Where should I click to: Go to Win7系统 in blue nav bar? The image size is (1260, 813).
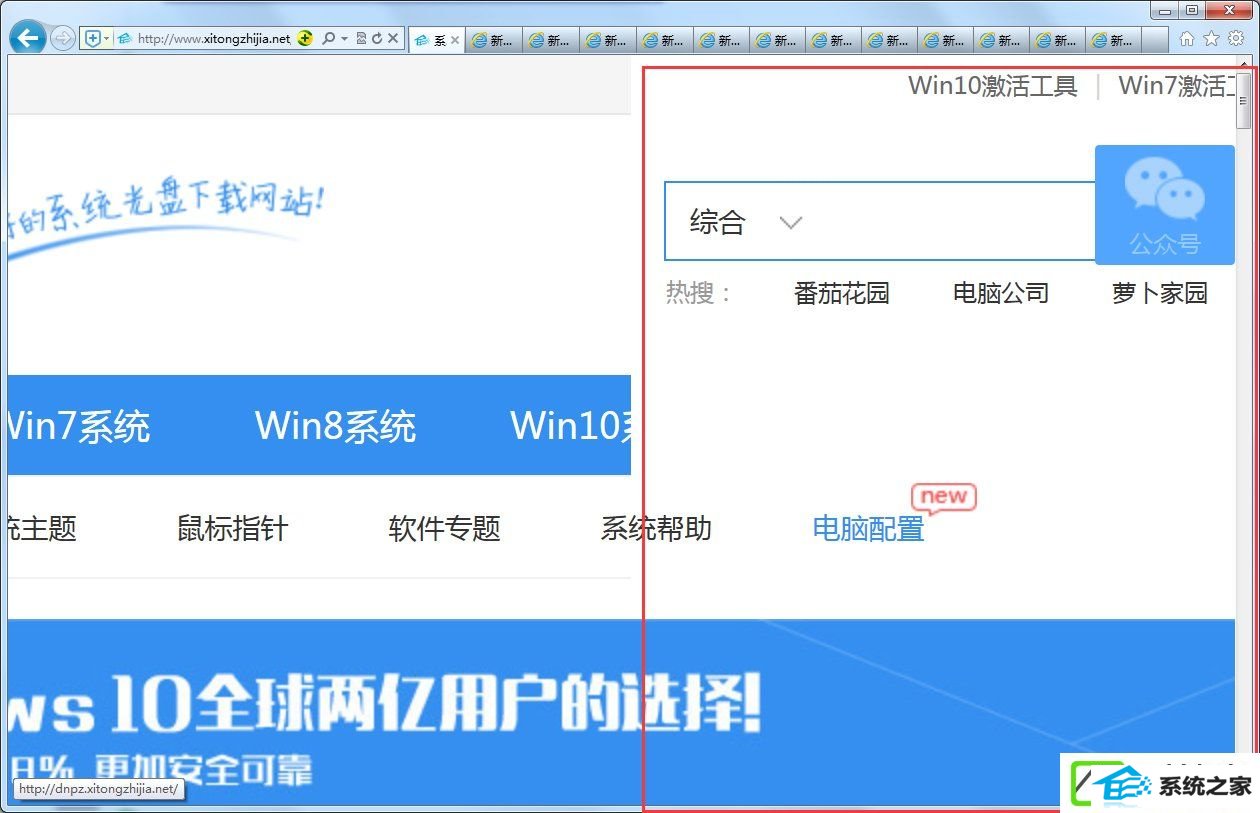click(79, 426)
